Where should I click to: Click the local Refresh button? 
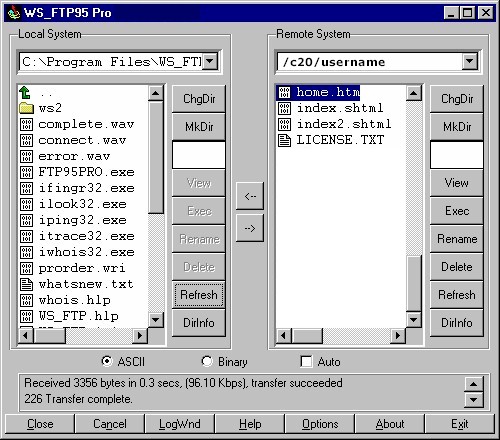click(x=199, y=295)
